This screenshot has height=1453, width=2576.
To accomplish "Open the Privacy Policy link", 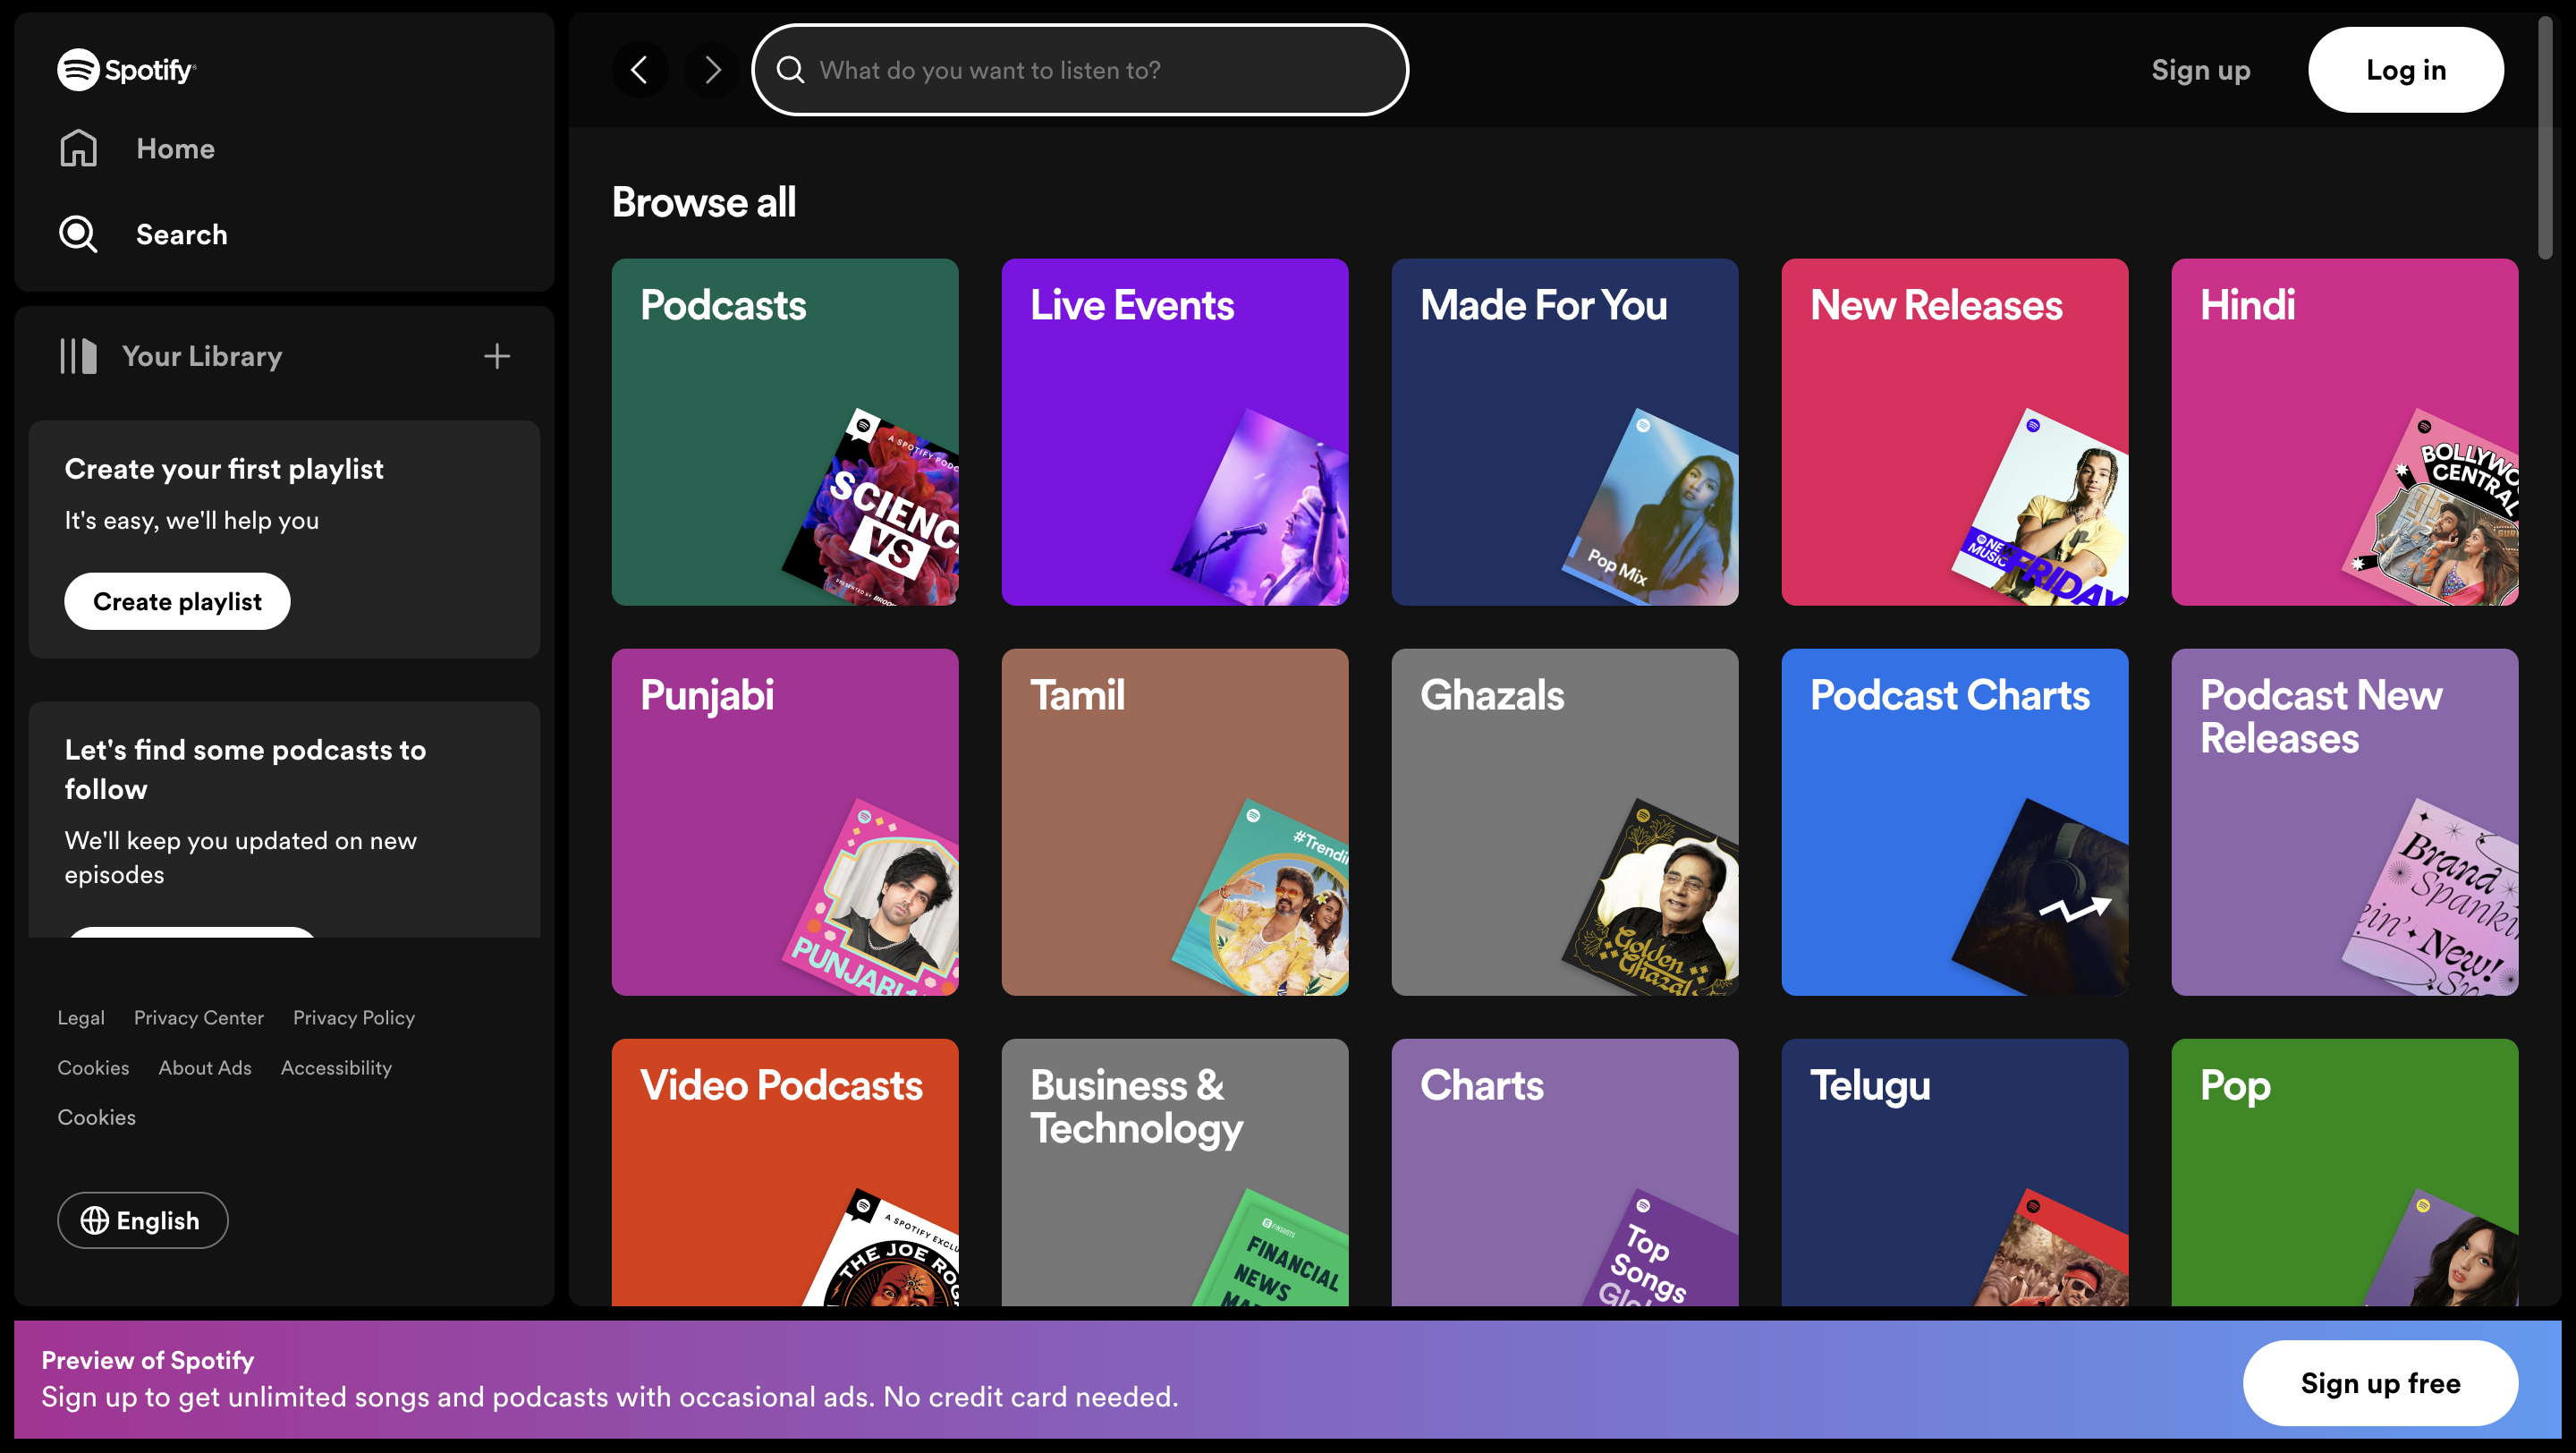I will click(x=353, y=1018).
